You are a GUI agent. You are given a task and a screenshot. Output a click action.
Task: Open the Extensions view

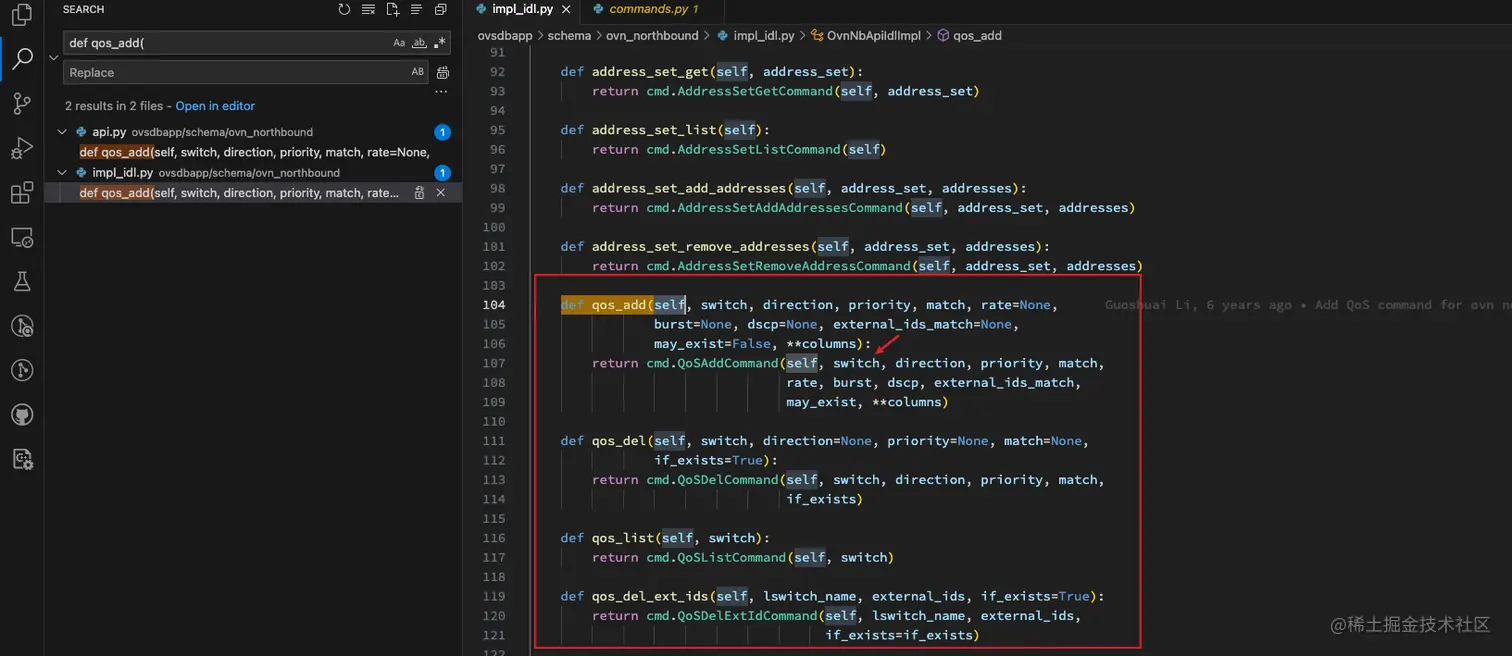pyautogui.click(x=21, y=193)
